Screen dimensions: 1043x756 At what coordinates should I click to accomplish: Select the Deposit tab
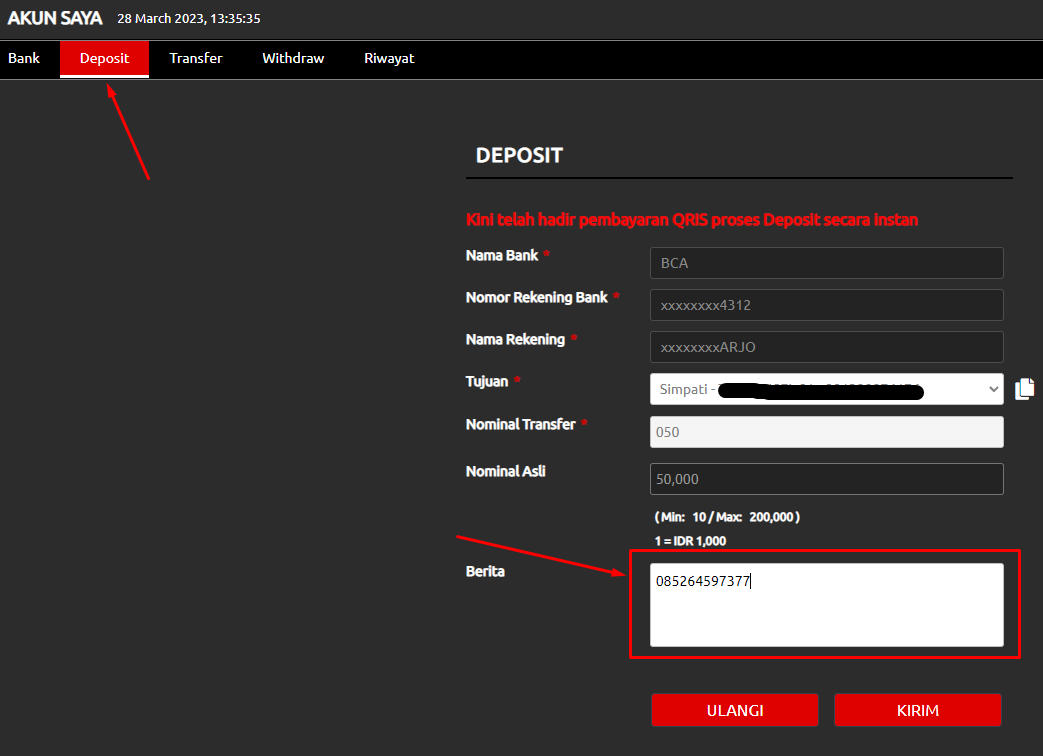tap(105, 58)
